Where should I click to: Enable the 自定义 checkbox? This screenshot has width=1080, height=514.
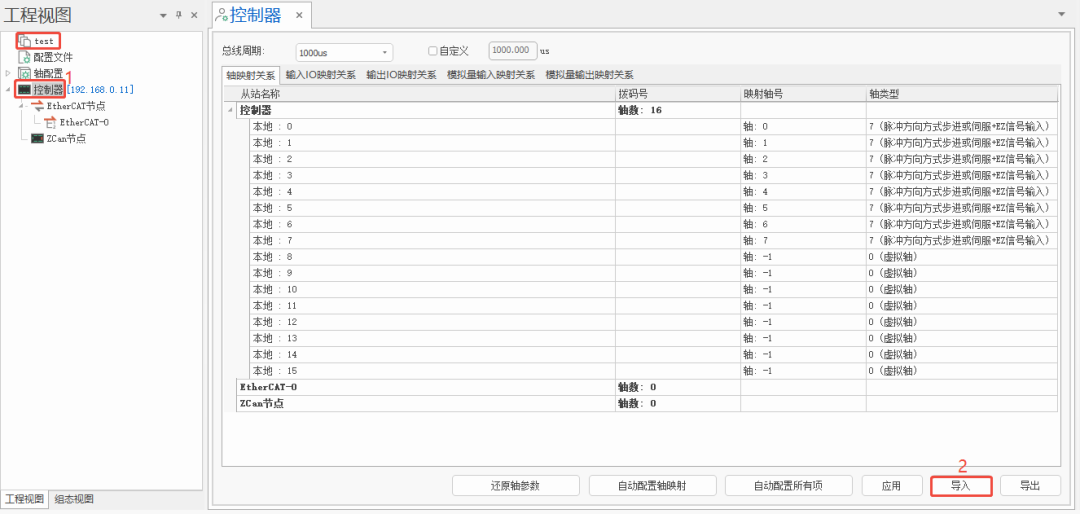433,50
